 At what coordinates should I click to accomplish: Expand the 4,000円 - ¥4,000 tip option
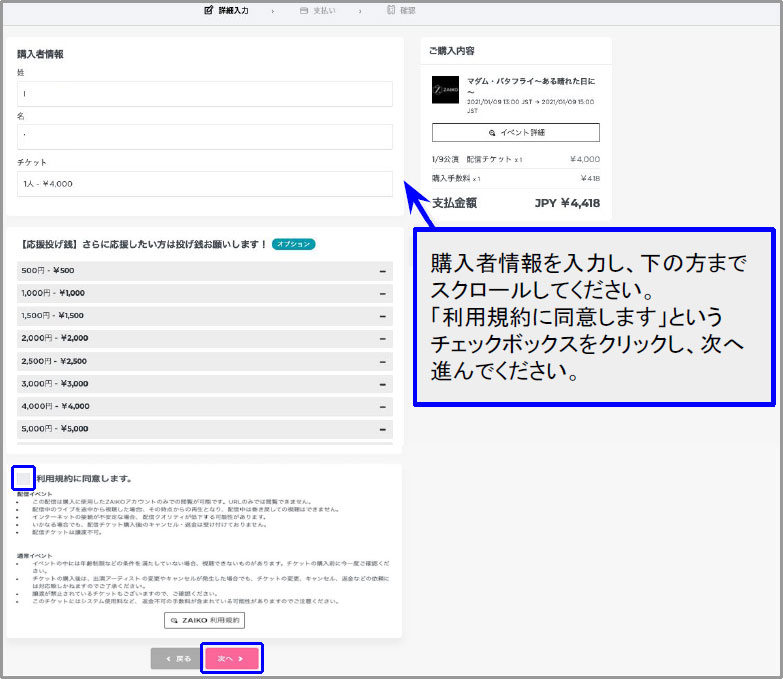click(205, 406)
